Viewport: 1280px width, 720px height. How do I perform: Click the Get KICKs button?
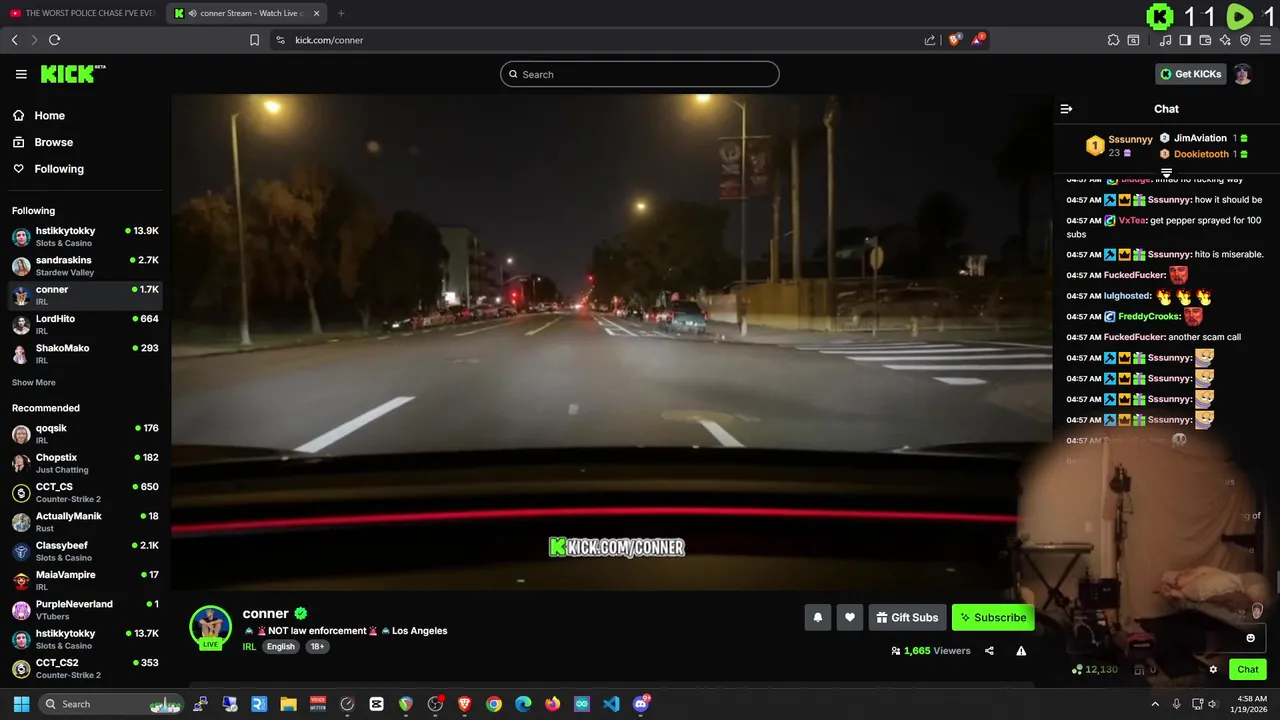tap(1190, 74)
